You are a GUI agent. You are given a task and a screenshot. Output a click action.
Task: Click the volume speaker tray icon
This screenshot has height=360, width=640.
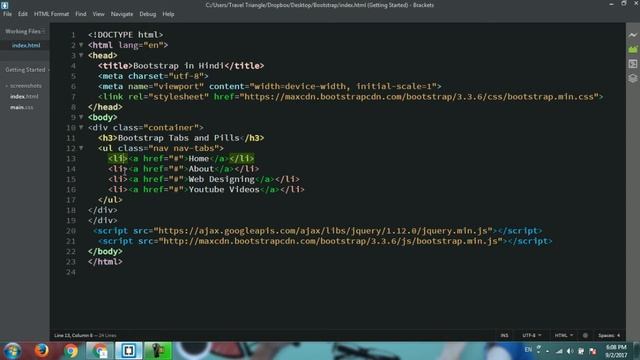tap(570, 351)
